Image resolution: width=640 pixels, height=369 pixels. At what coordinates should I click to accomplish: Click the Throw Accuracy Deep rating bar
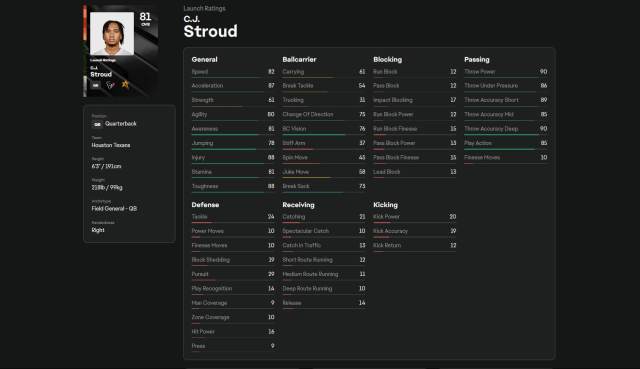click(506, 135)
